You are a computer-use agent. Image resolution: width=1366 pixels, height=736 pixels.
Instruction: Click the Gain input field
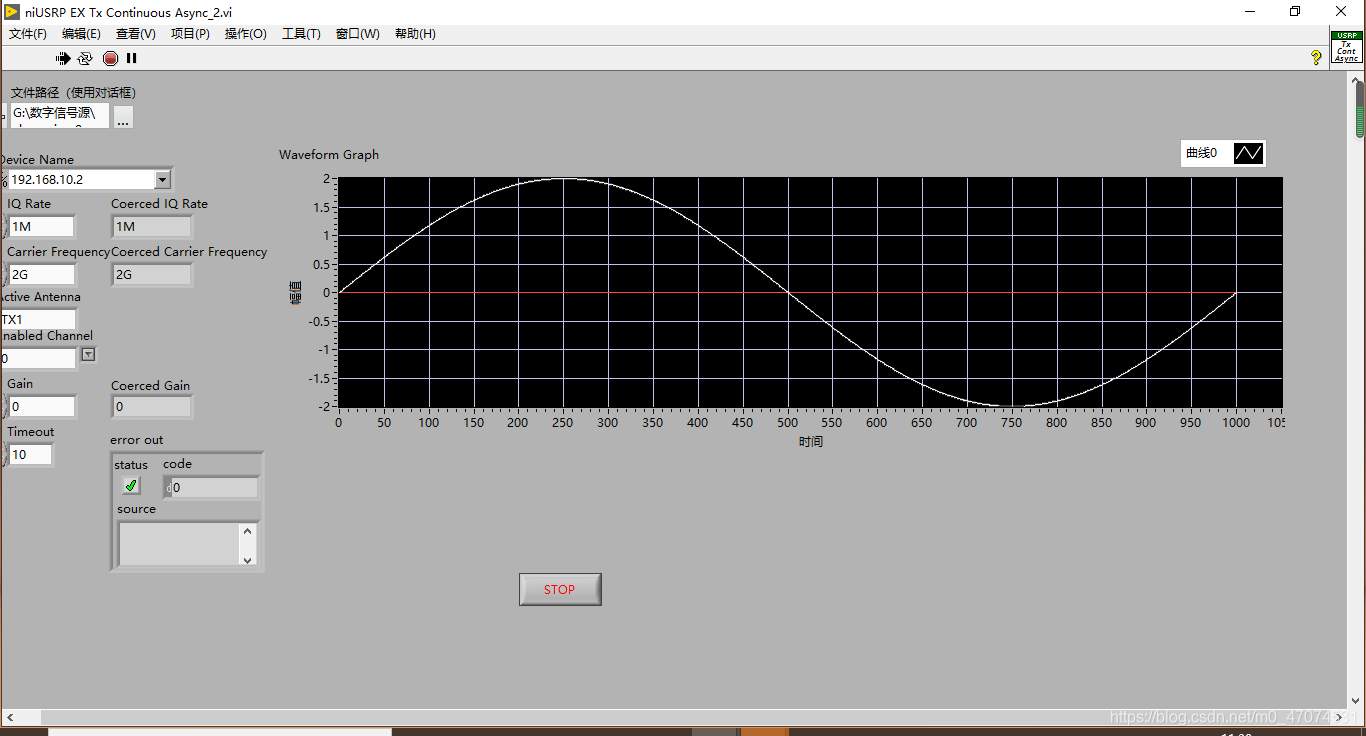pos(41,406)
